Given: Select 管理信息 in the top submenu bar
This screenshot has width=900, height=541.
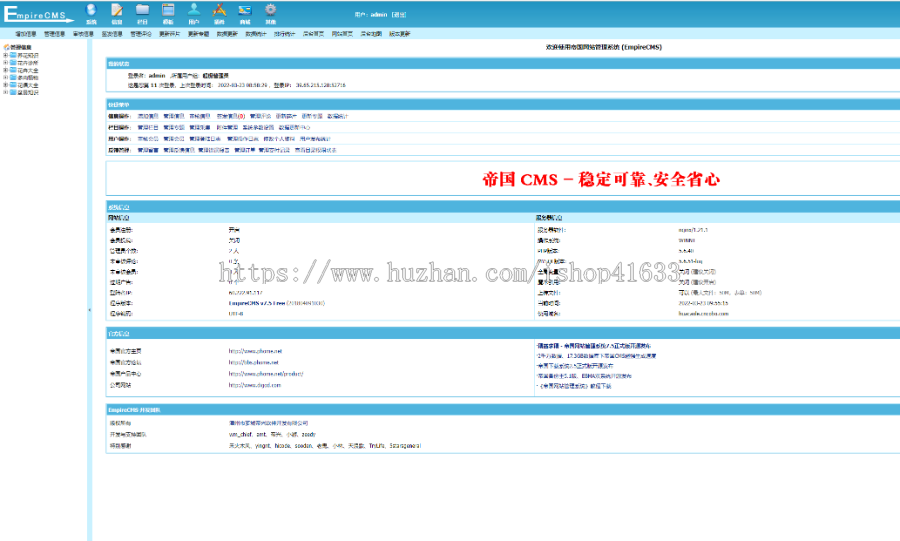Looking at the screenshot, I should click(55, 34).
